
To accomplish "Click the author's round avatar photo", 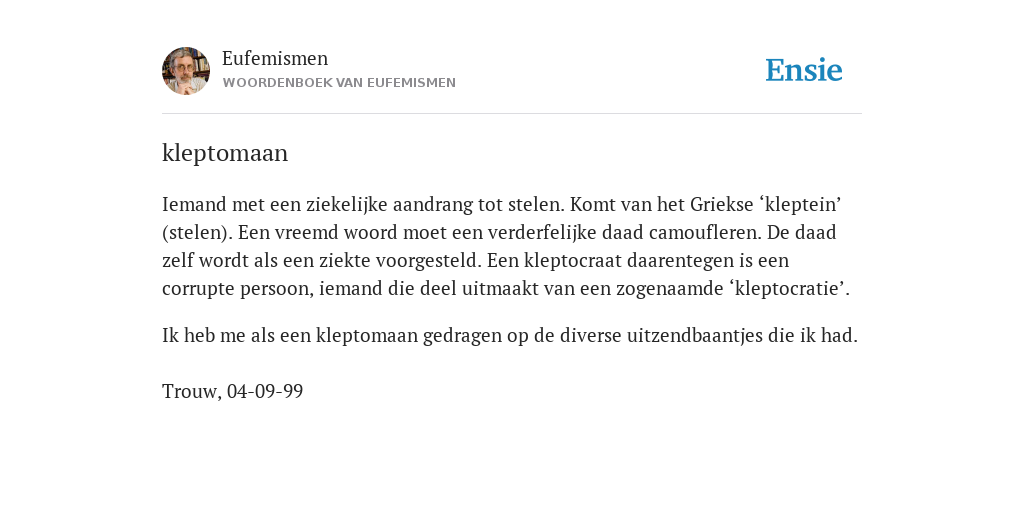I will 186,71.
